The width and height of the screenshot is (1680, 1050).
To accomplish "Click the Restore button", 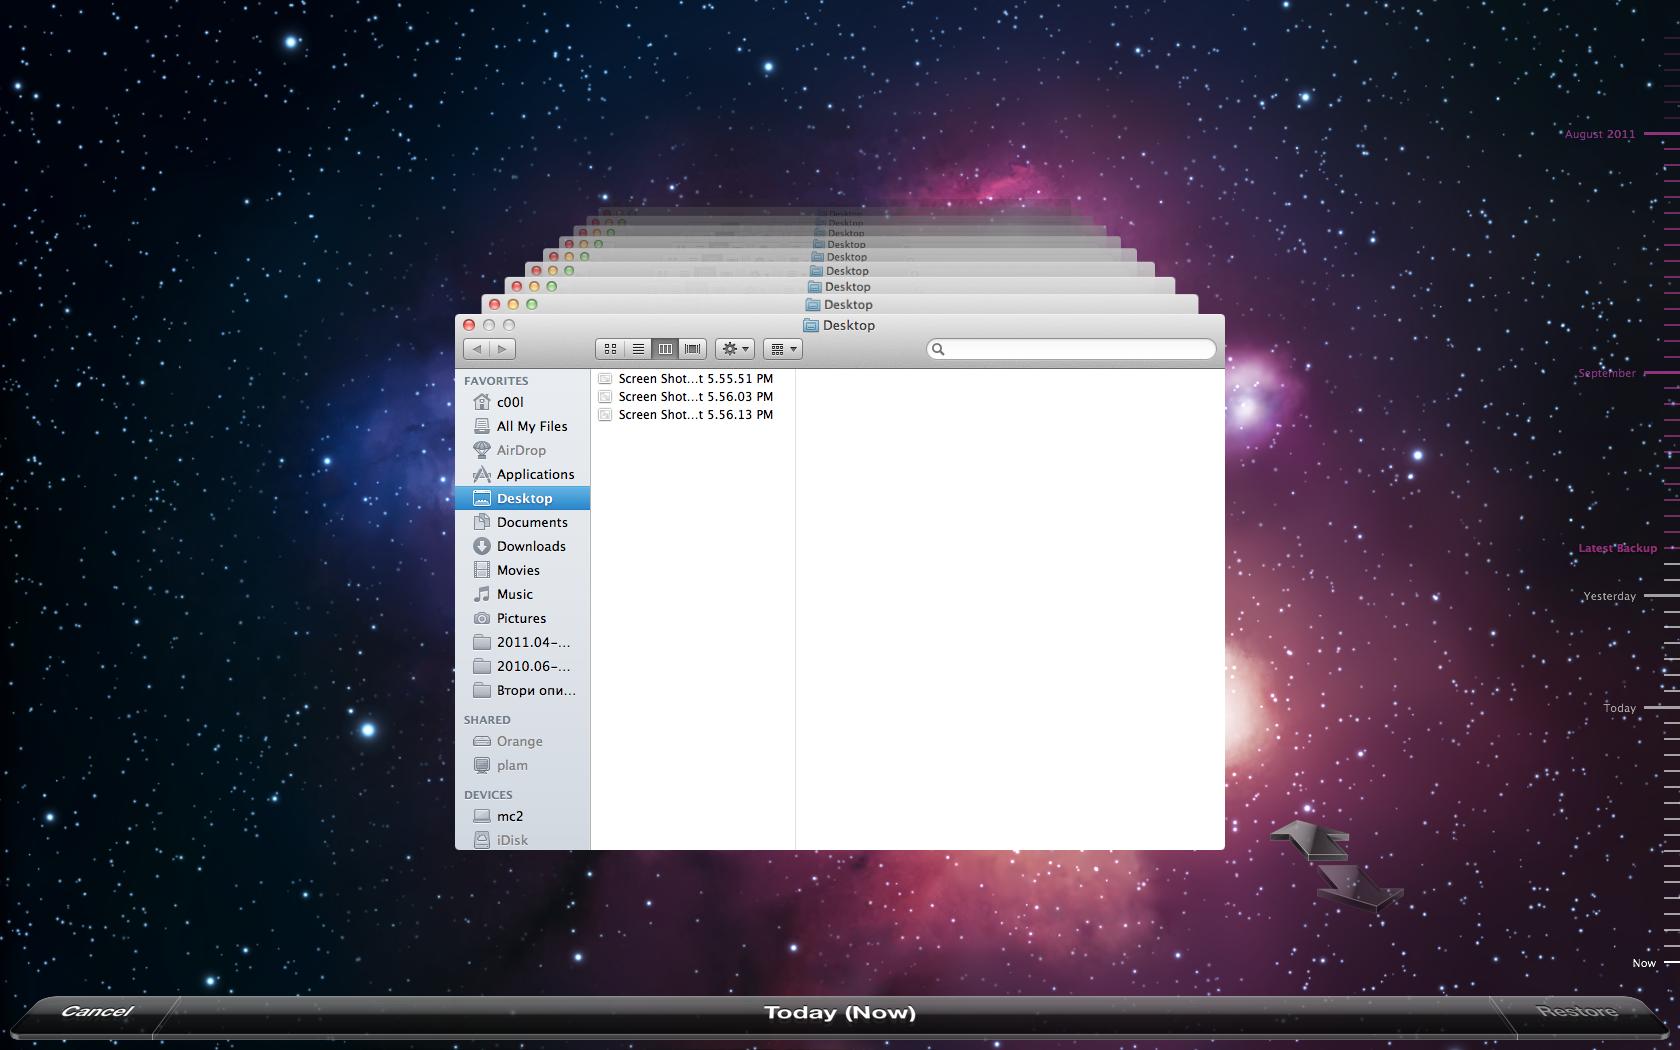I will click(1577, 1012).
